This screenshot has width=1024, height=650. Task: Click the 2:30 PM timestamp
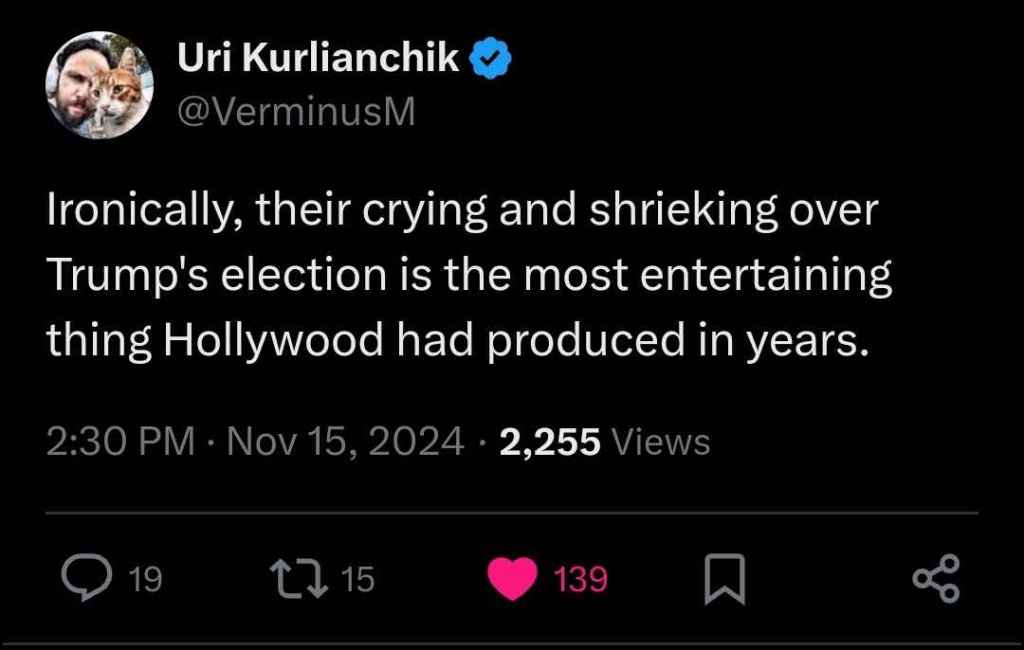point(120,441)
